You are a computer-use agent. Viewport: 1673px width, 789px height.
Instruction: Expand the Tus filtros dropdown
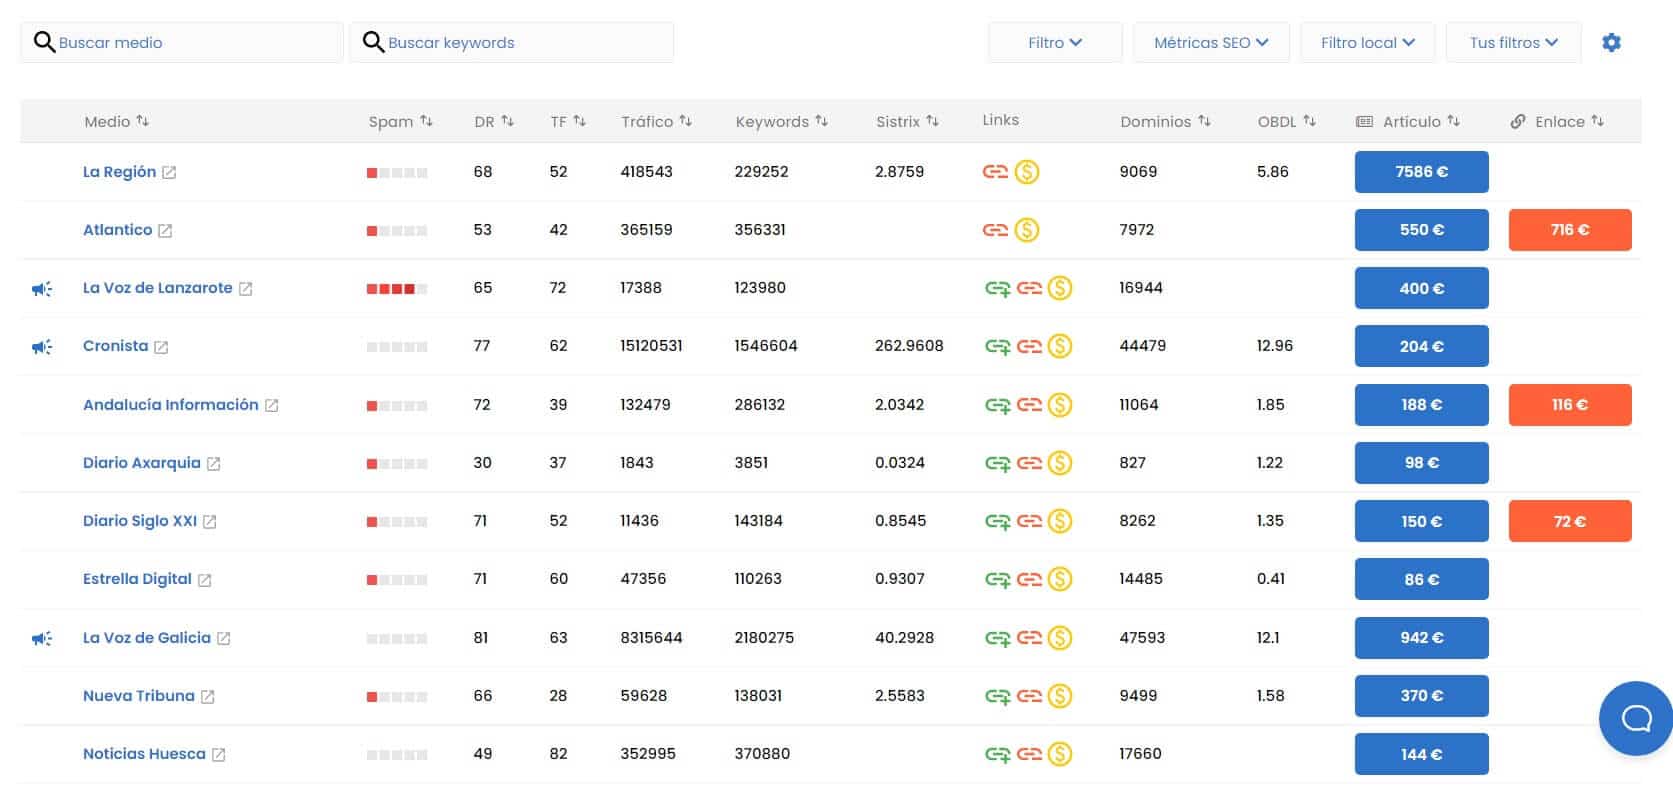(x=1513, y=42)
